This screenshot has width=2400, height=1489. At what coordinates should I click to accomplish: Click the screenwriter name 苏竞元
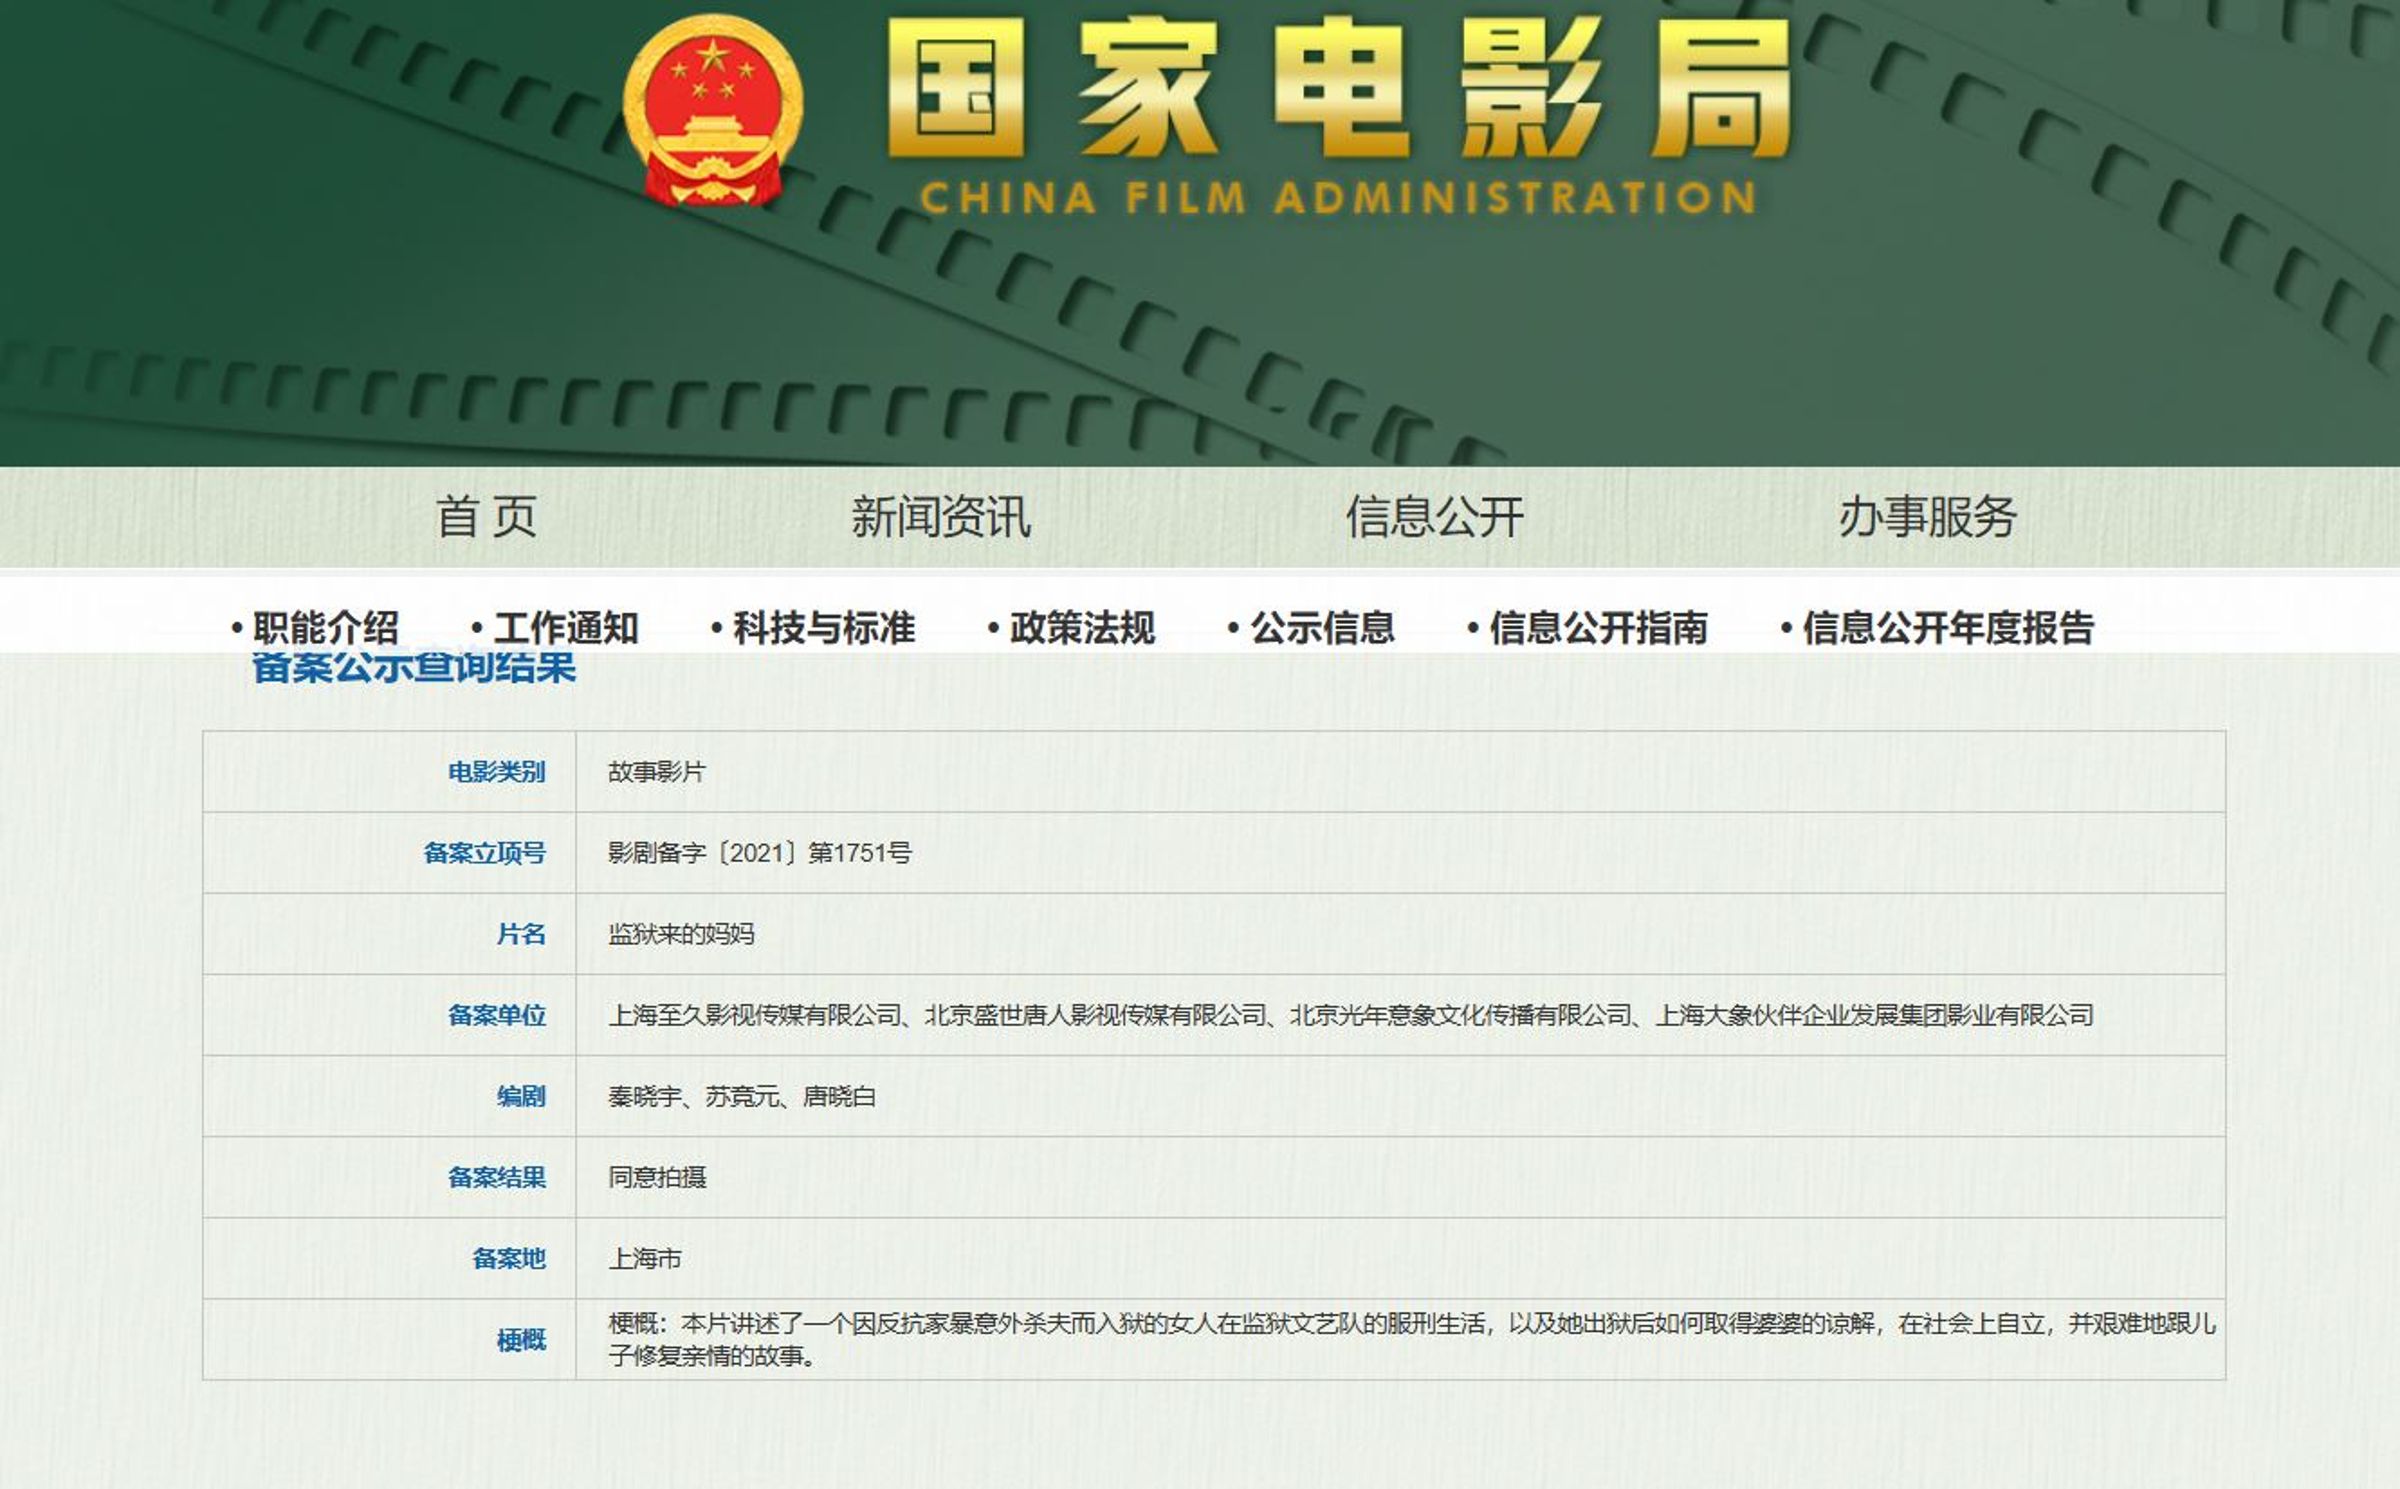742,1096
